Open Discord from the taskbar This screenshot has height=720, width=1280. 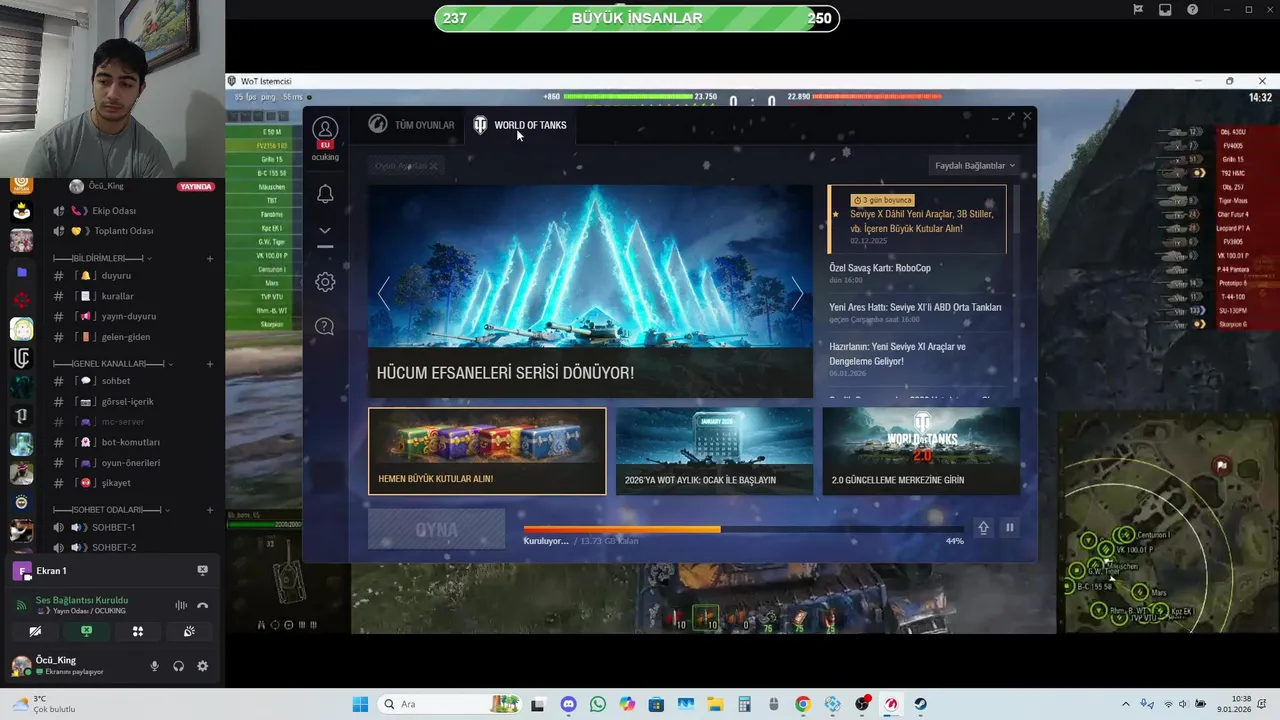point(569,704)
